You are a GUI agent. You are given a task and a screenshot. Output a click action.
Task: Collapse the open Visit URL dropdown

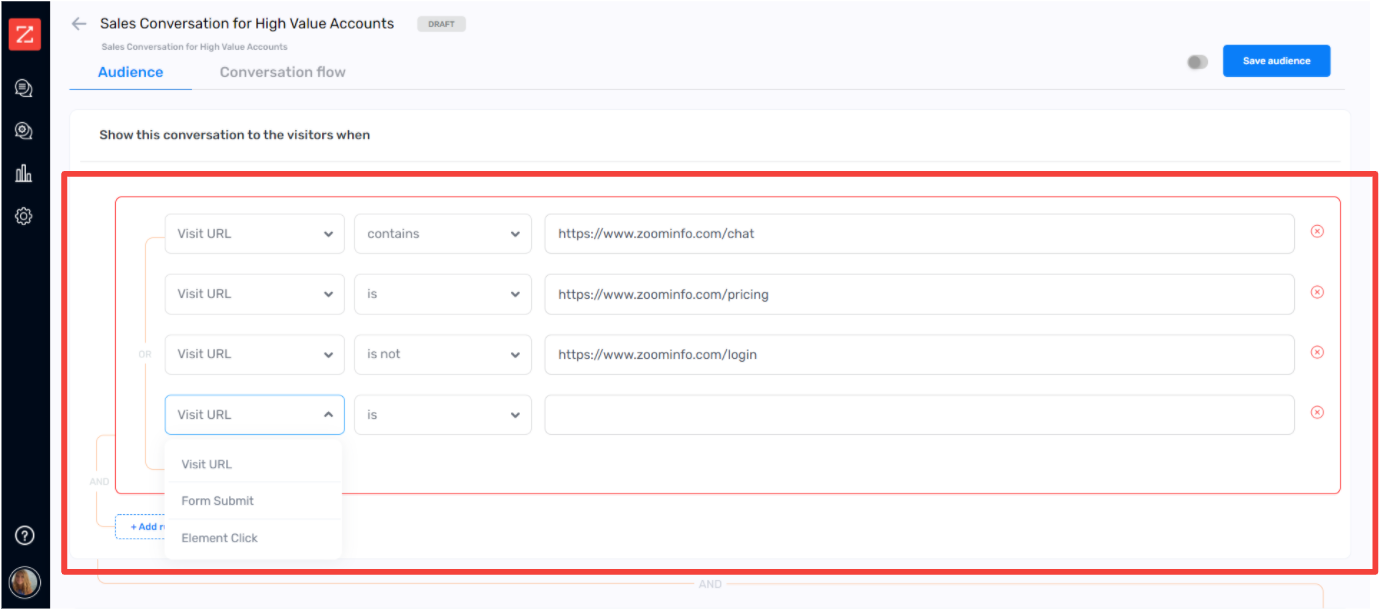254,414
